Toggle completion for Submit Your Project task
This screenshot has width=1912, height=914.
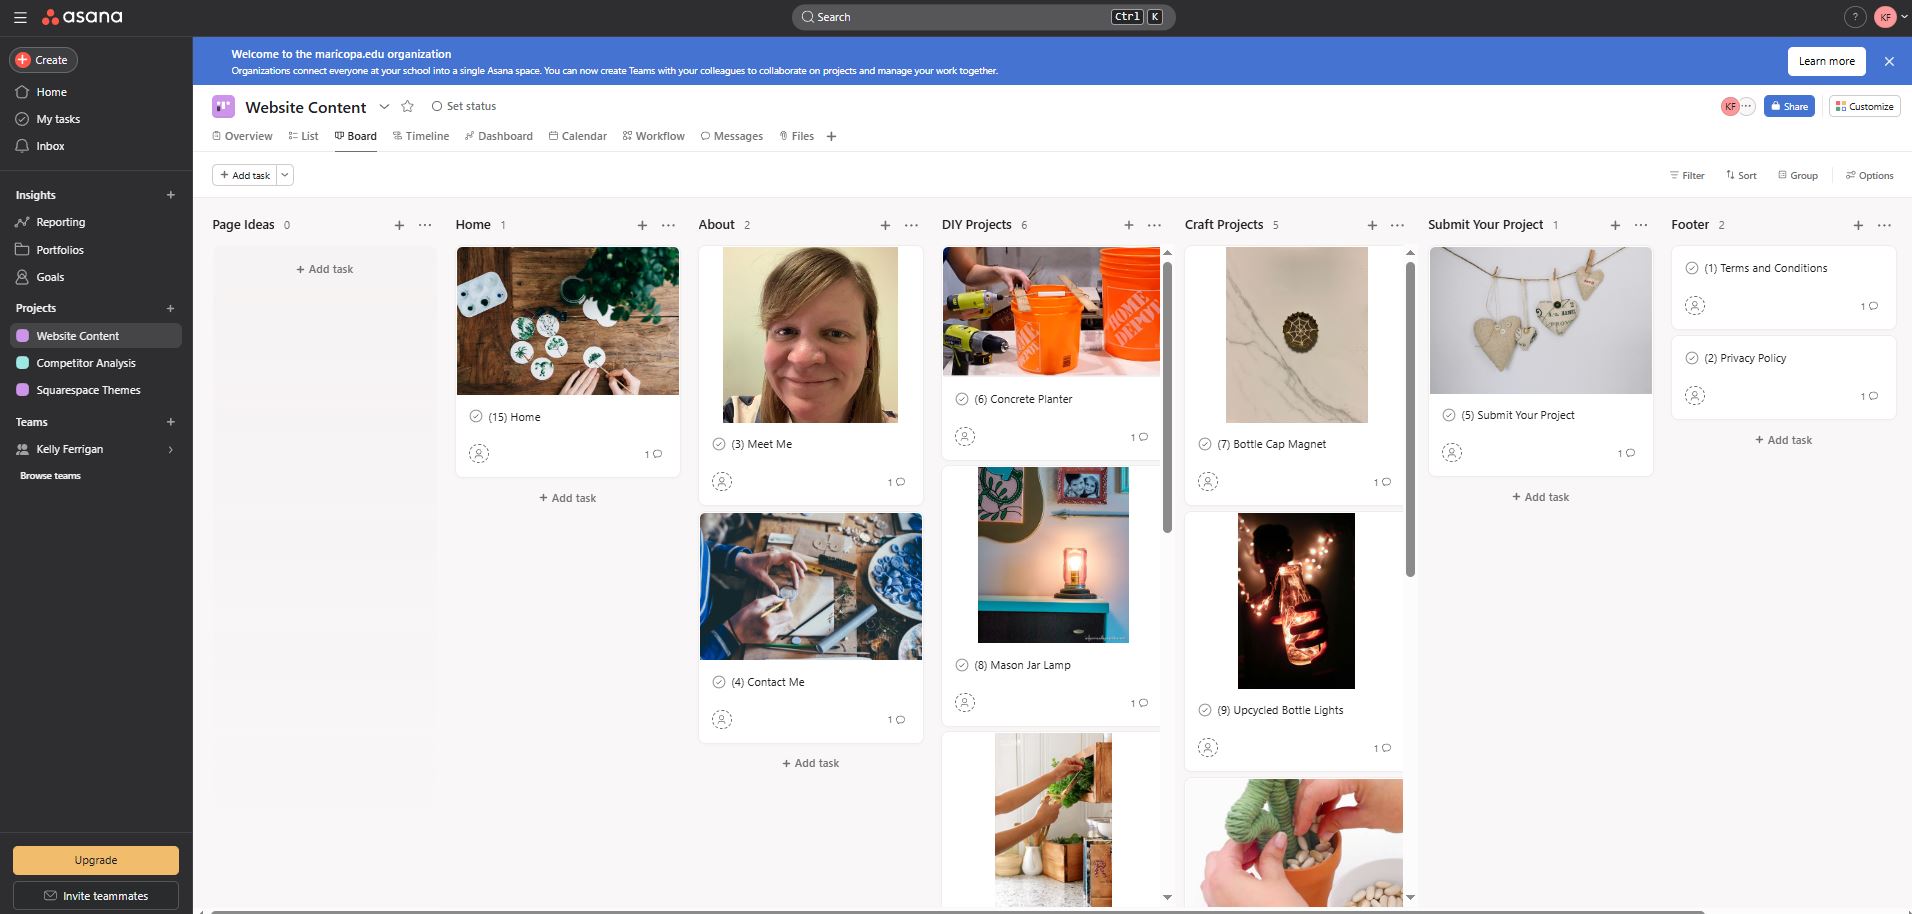point(1449,415)
